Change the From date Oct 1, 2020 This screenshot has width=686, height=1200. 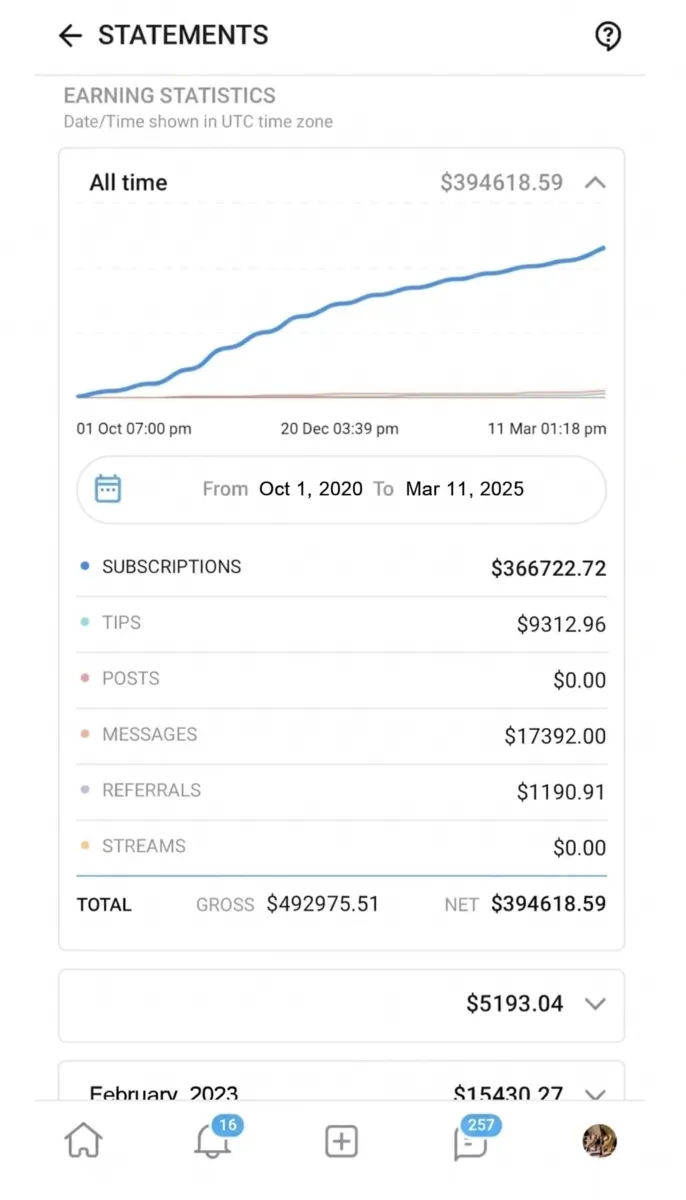(x=312, y=489)
